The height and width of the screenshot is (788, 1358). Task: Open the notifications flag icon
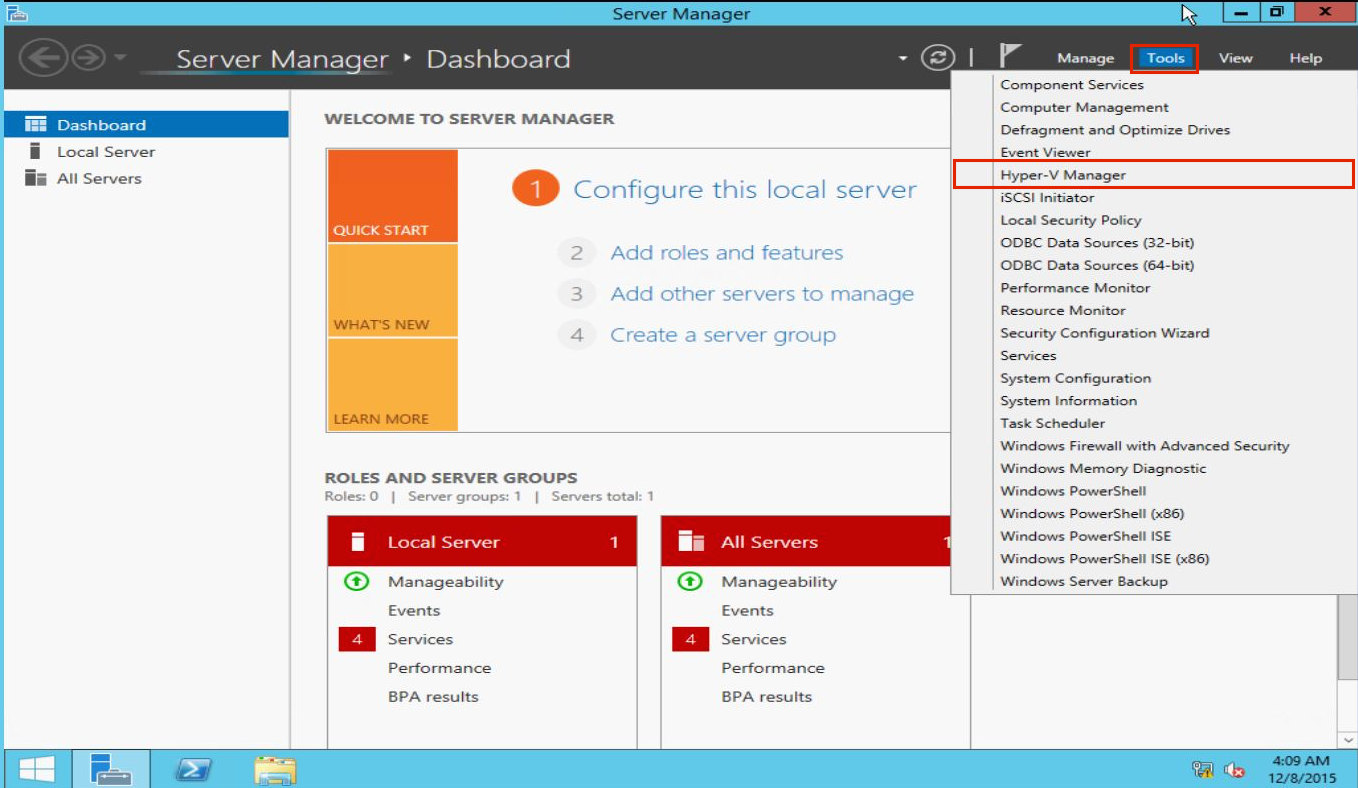pyautogui.click(x=1009, y=57)
